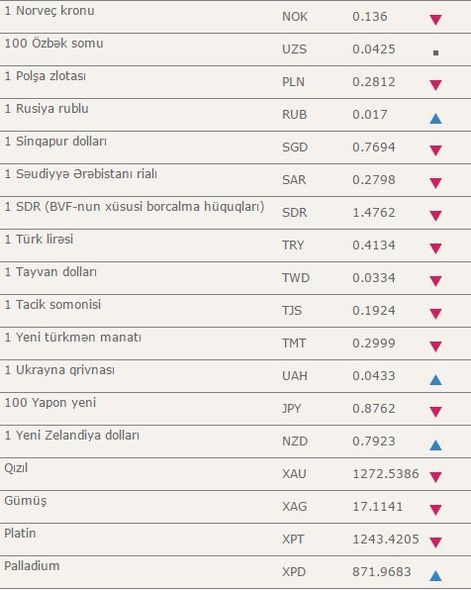Click the SGD currency code

[295, 147]
